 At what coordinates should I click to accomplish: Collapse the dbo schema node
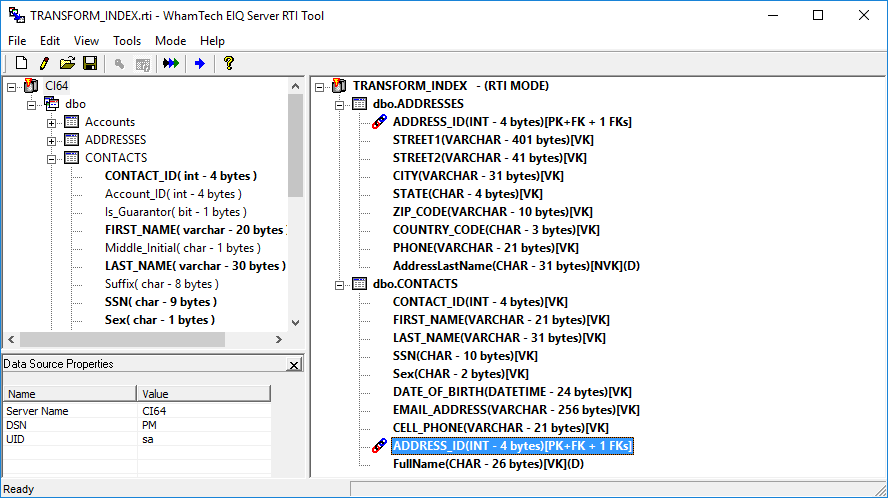tap(32, 105)
